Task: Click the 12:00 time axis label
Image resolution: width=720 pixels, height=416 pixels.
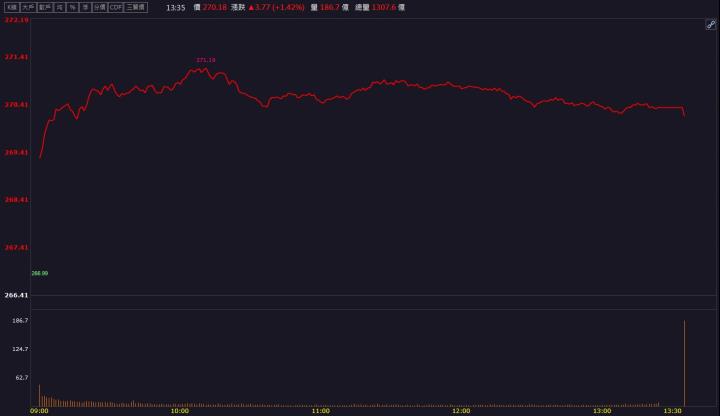Action: 461,411
